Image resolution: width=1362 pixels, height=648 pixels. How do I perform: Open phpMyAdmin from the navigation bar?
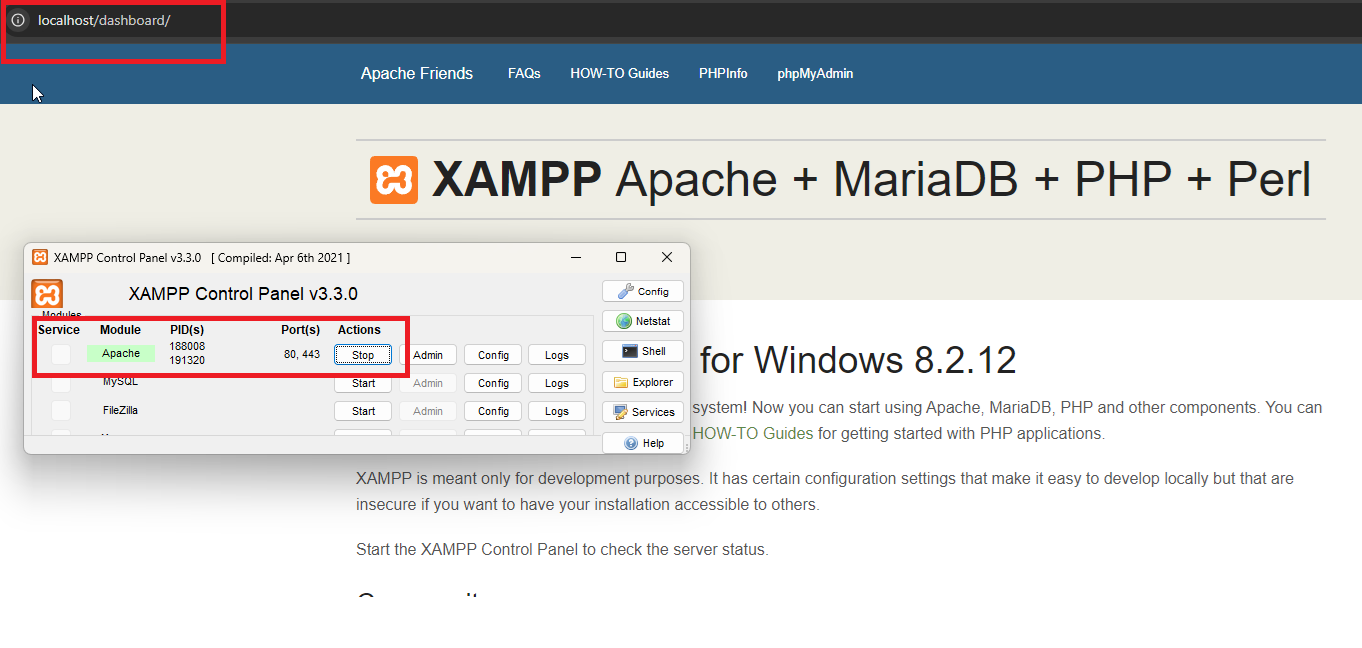click(815, 73)
